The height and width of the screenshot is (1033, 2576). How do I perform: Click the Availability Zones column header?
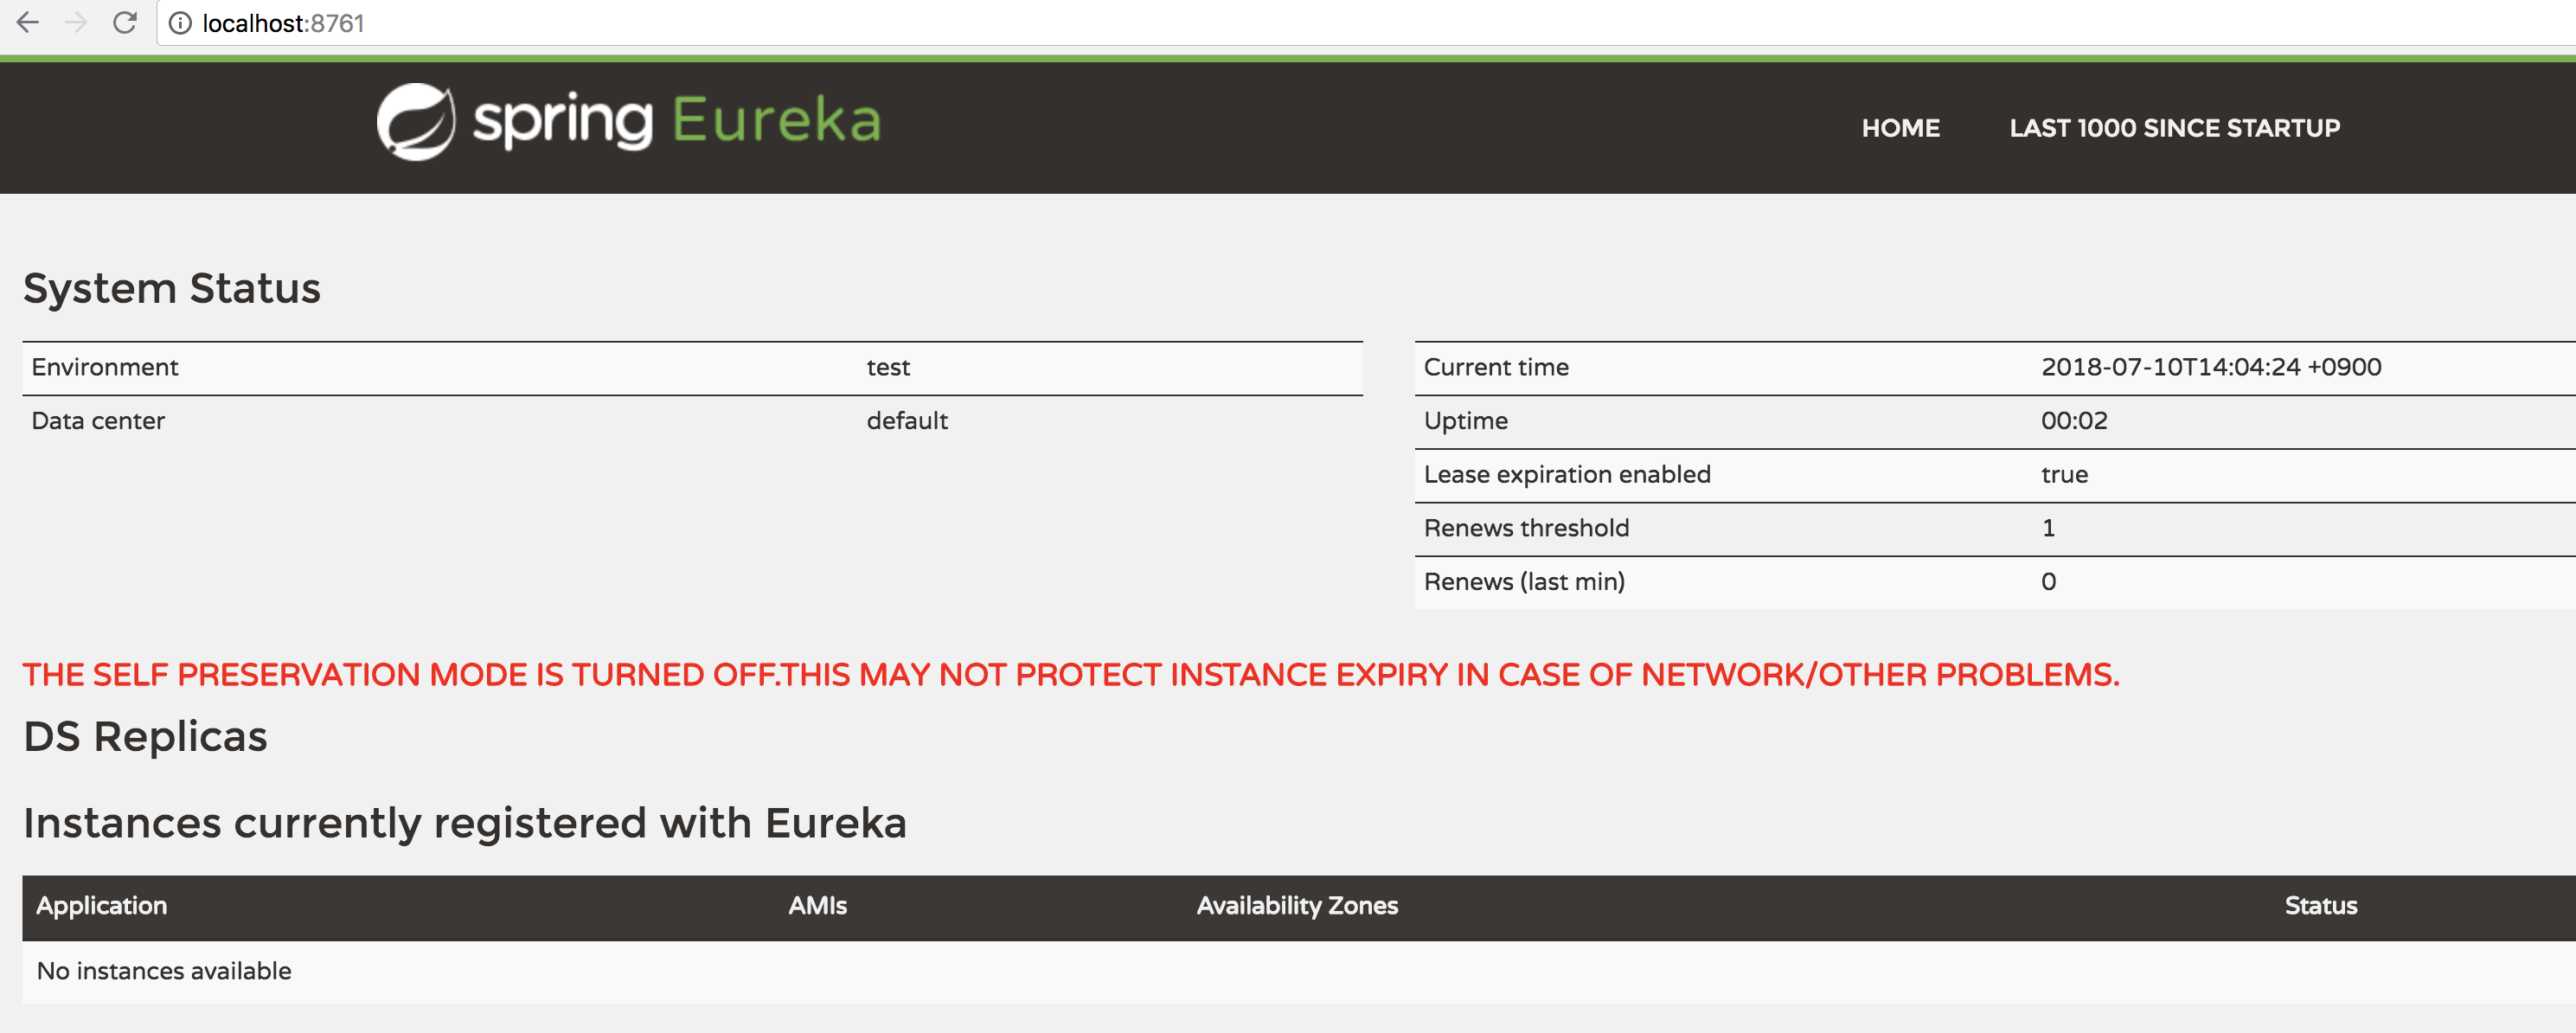[x=1297, y=906]
